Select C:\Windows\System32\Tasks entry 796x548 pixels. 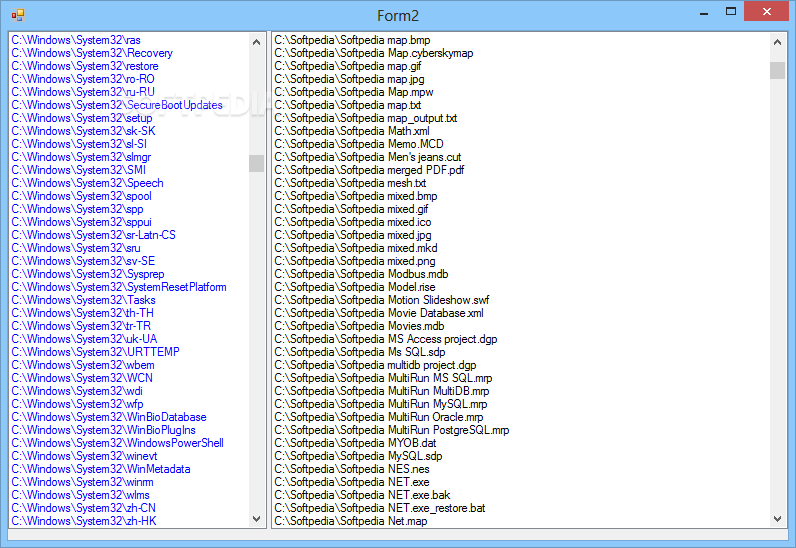point(83,300)
